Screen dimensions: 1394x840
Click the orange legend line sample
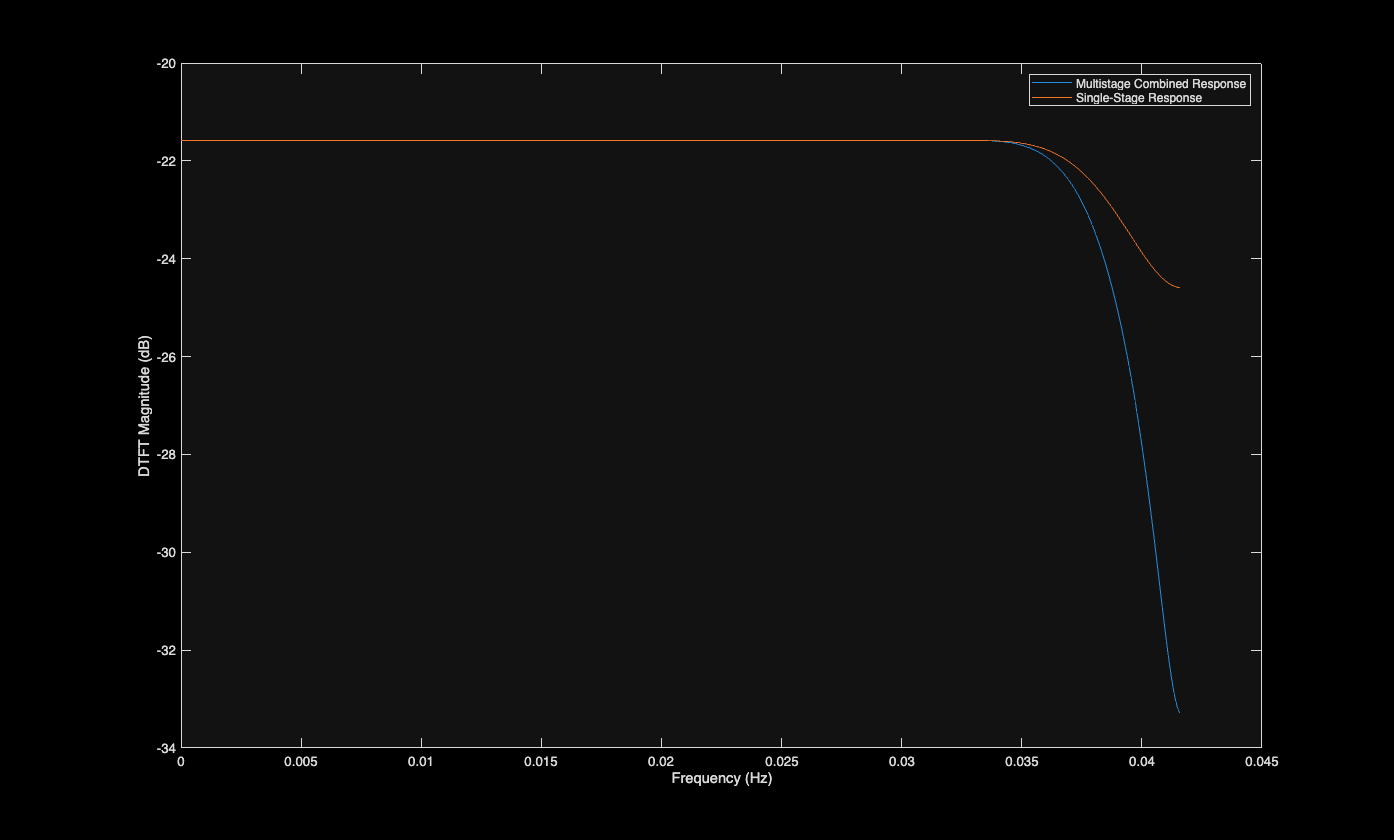pos(1052,98)
